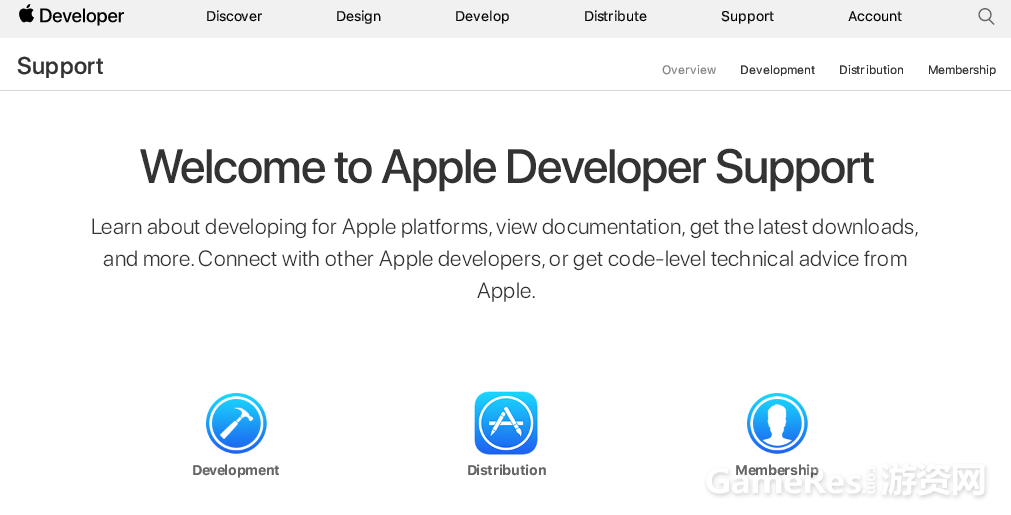Click the Distribution label under App Store icon

coord(507,470)
